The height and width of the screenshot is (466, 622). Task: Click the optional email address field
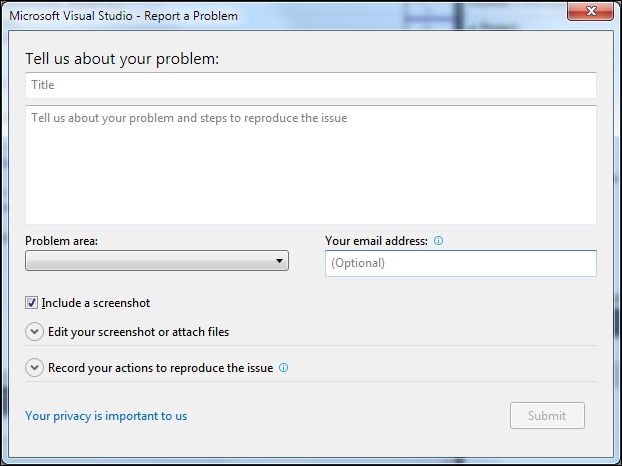pyautogui.click(x=460, y=263)
